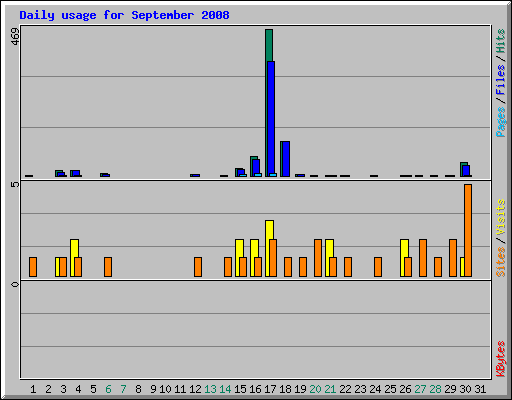The width and height of the screenshot is (512, 400).
Task: Click the orange Sites bar for day 12
Action: point(198,267)
